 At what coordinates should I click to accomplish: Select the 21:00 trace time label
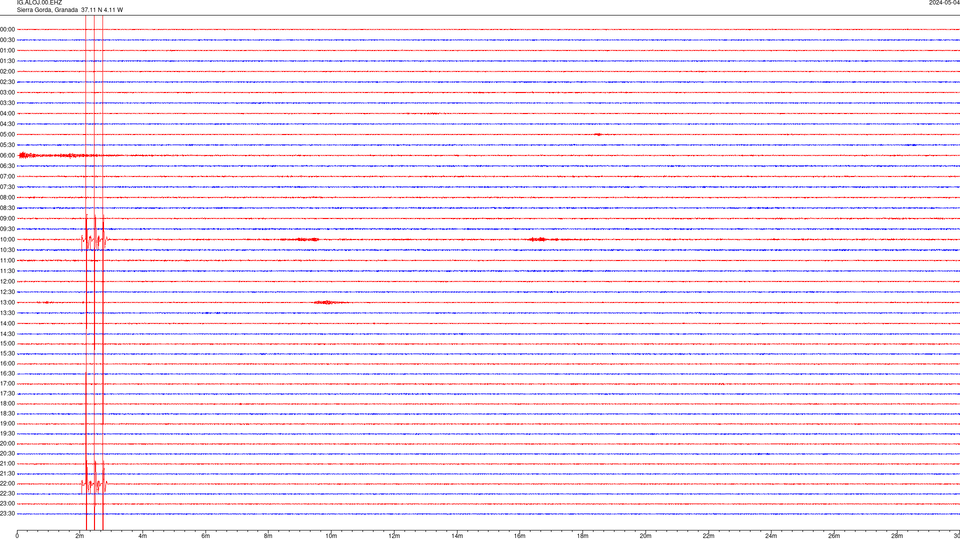click(x=7, y=463)
